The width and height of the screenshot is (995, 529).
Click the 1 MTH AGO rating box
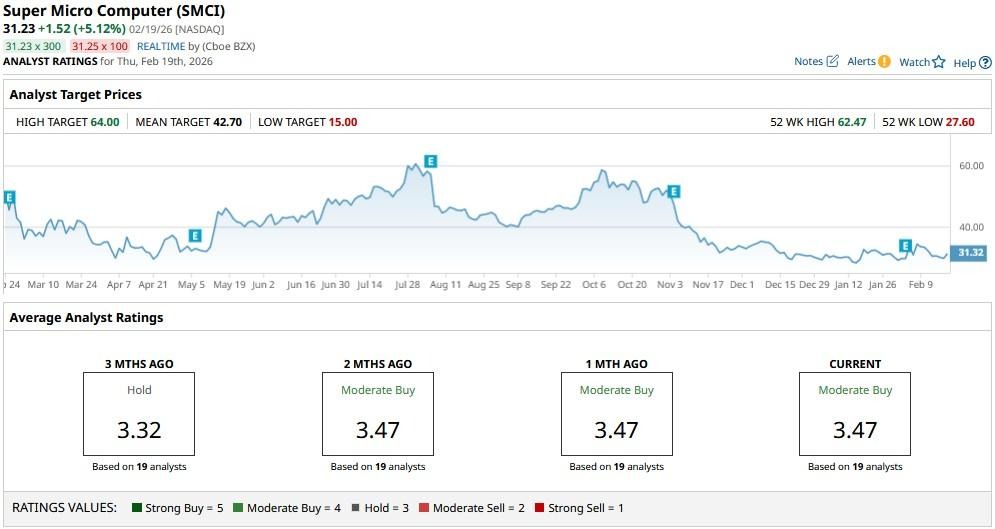pyautogui.click(x=617, y=414)
